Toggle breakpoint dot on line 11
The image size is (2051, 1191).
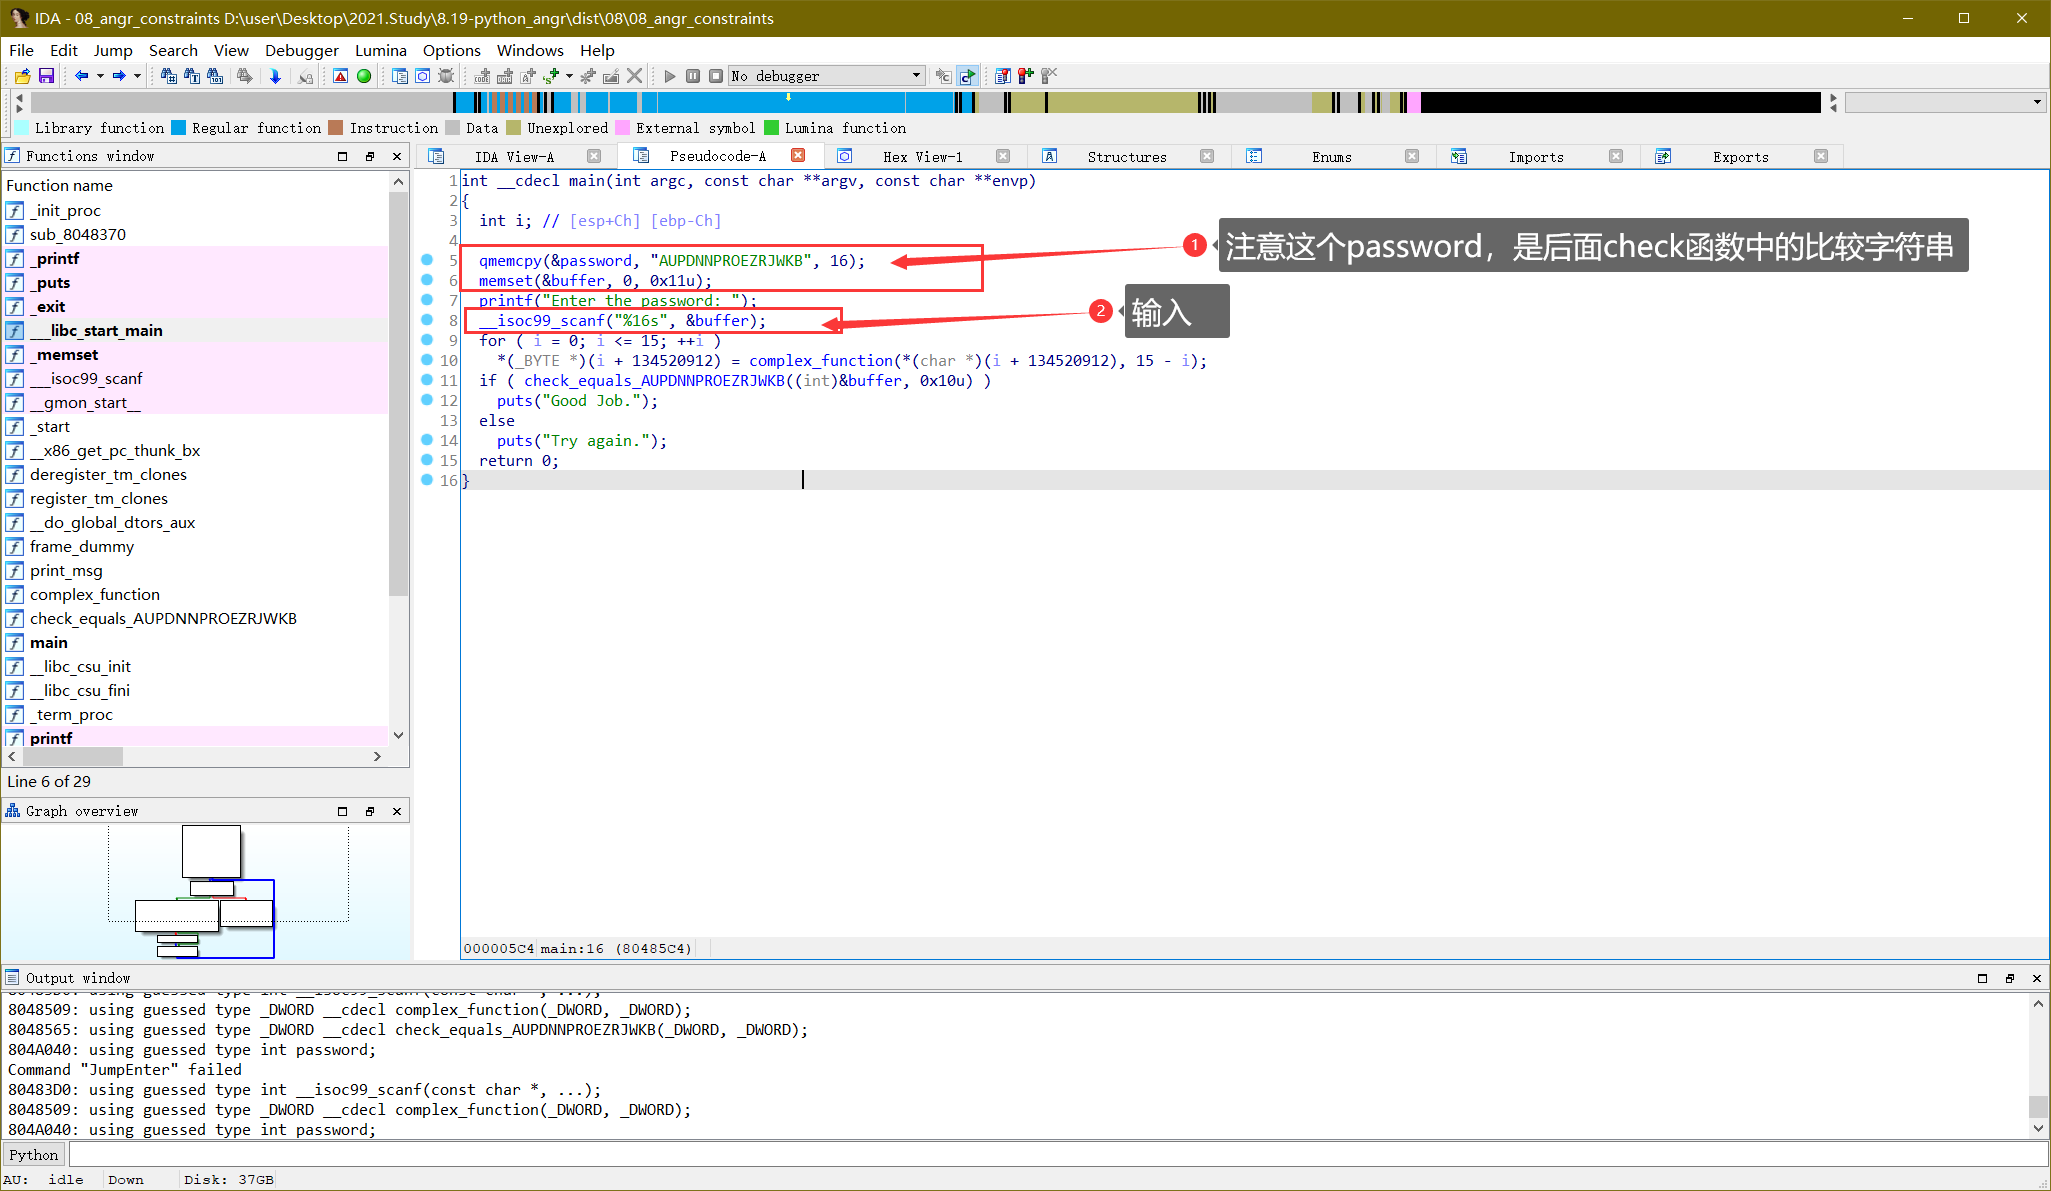point(427,380)
